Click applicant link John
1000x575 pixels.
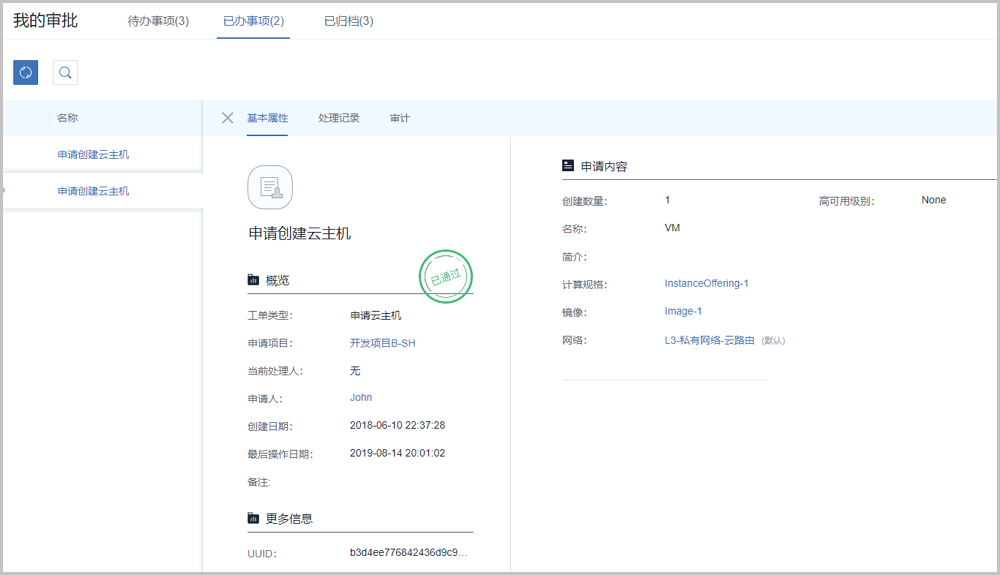coord(361,397)
